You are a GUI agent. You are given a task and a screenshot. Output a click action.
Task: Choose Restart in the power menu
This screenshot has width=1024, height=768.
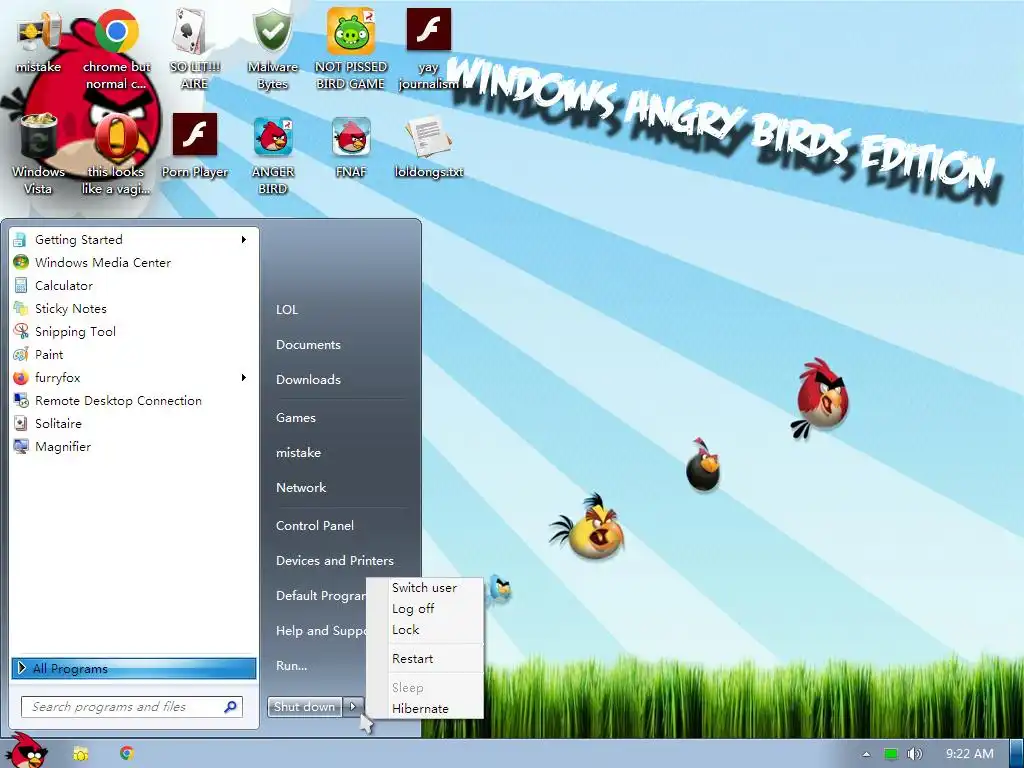click(412, 658)
